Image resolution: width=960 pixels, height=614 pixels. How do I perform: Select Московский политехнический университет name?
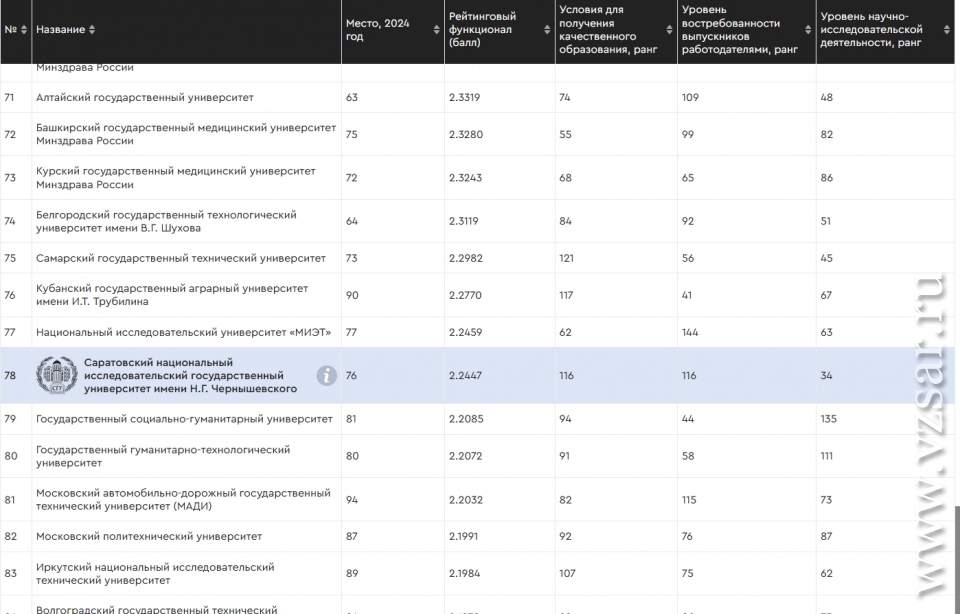click(149, 536)
